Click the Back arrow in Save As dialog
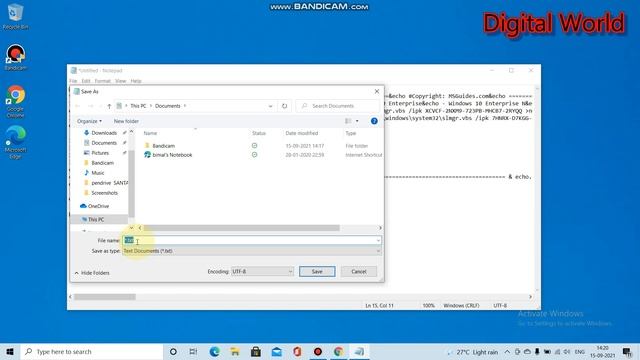The width and height of the screenshot is (640, 360). pyautogui.click(x=78, y=106)
